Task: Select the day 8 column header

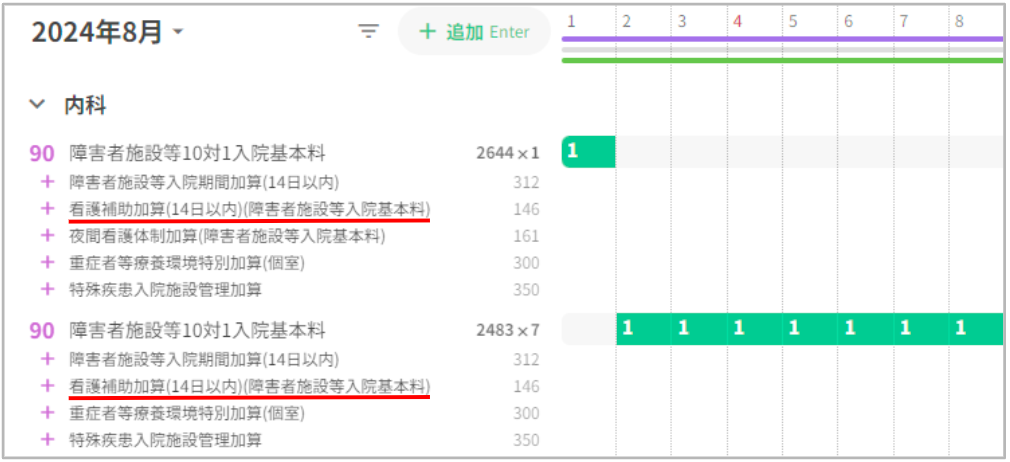Action: (x=959, y=20)
